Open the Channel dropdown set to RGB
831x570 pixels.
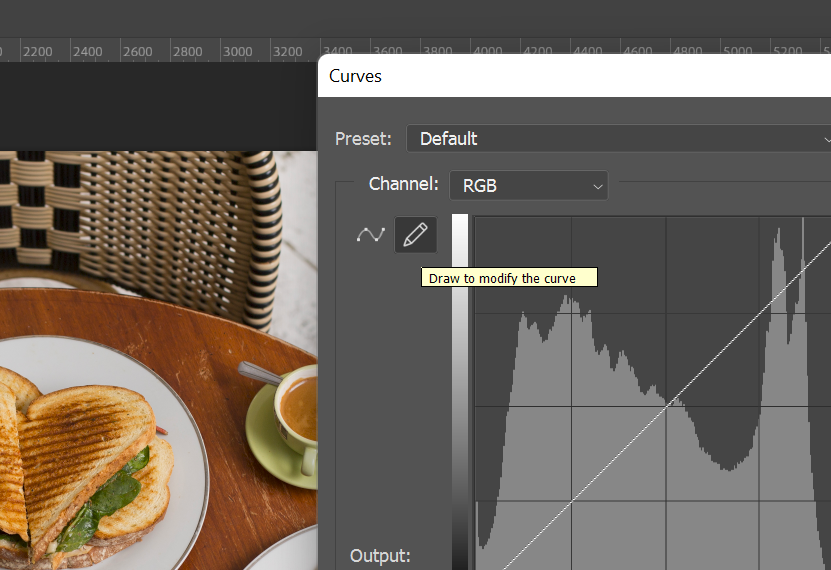click(x=528, y=185)
